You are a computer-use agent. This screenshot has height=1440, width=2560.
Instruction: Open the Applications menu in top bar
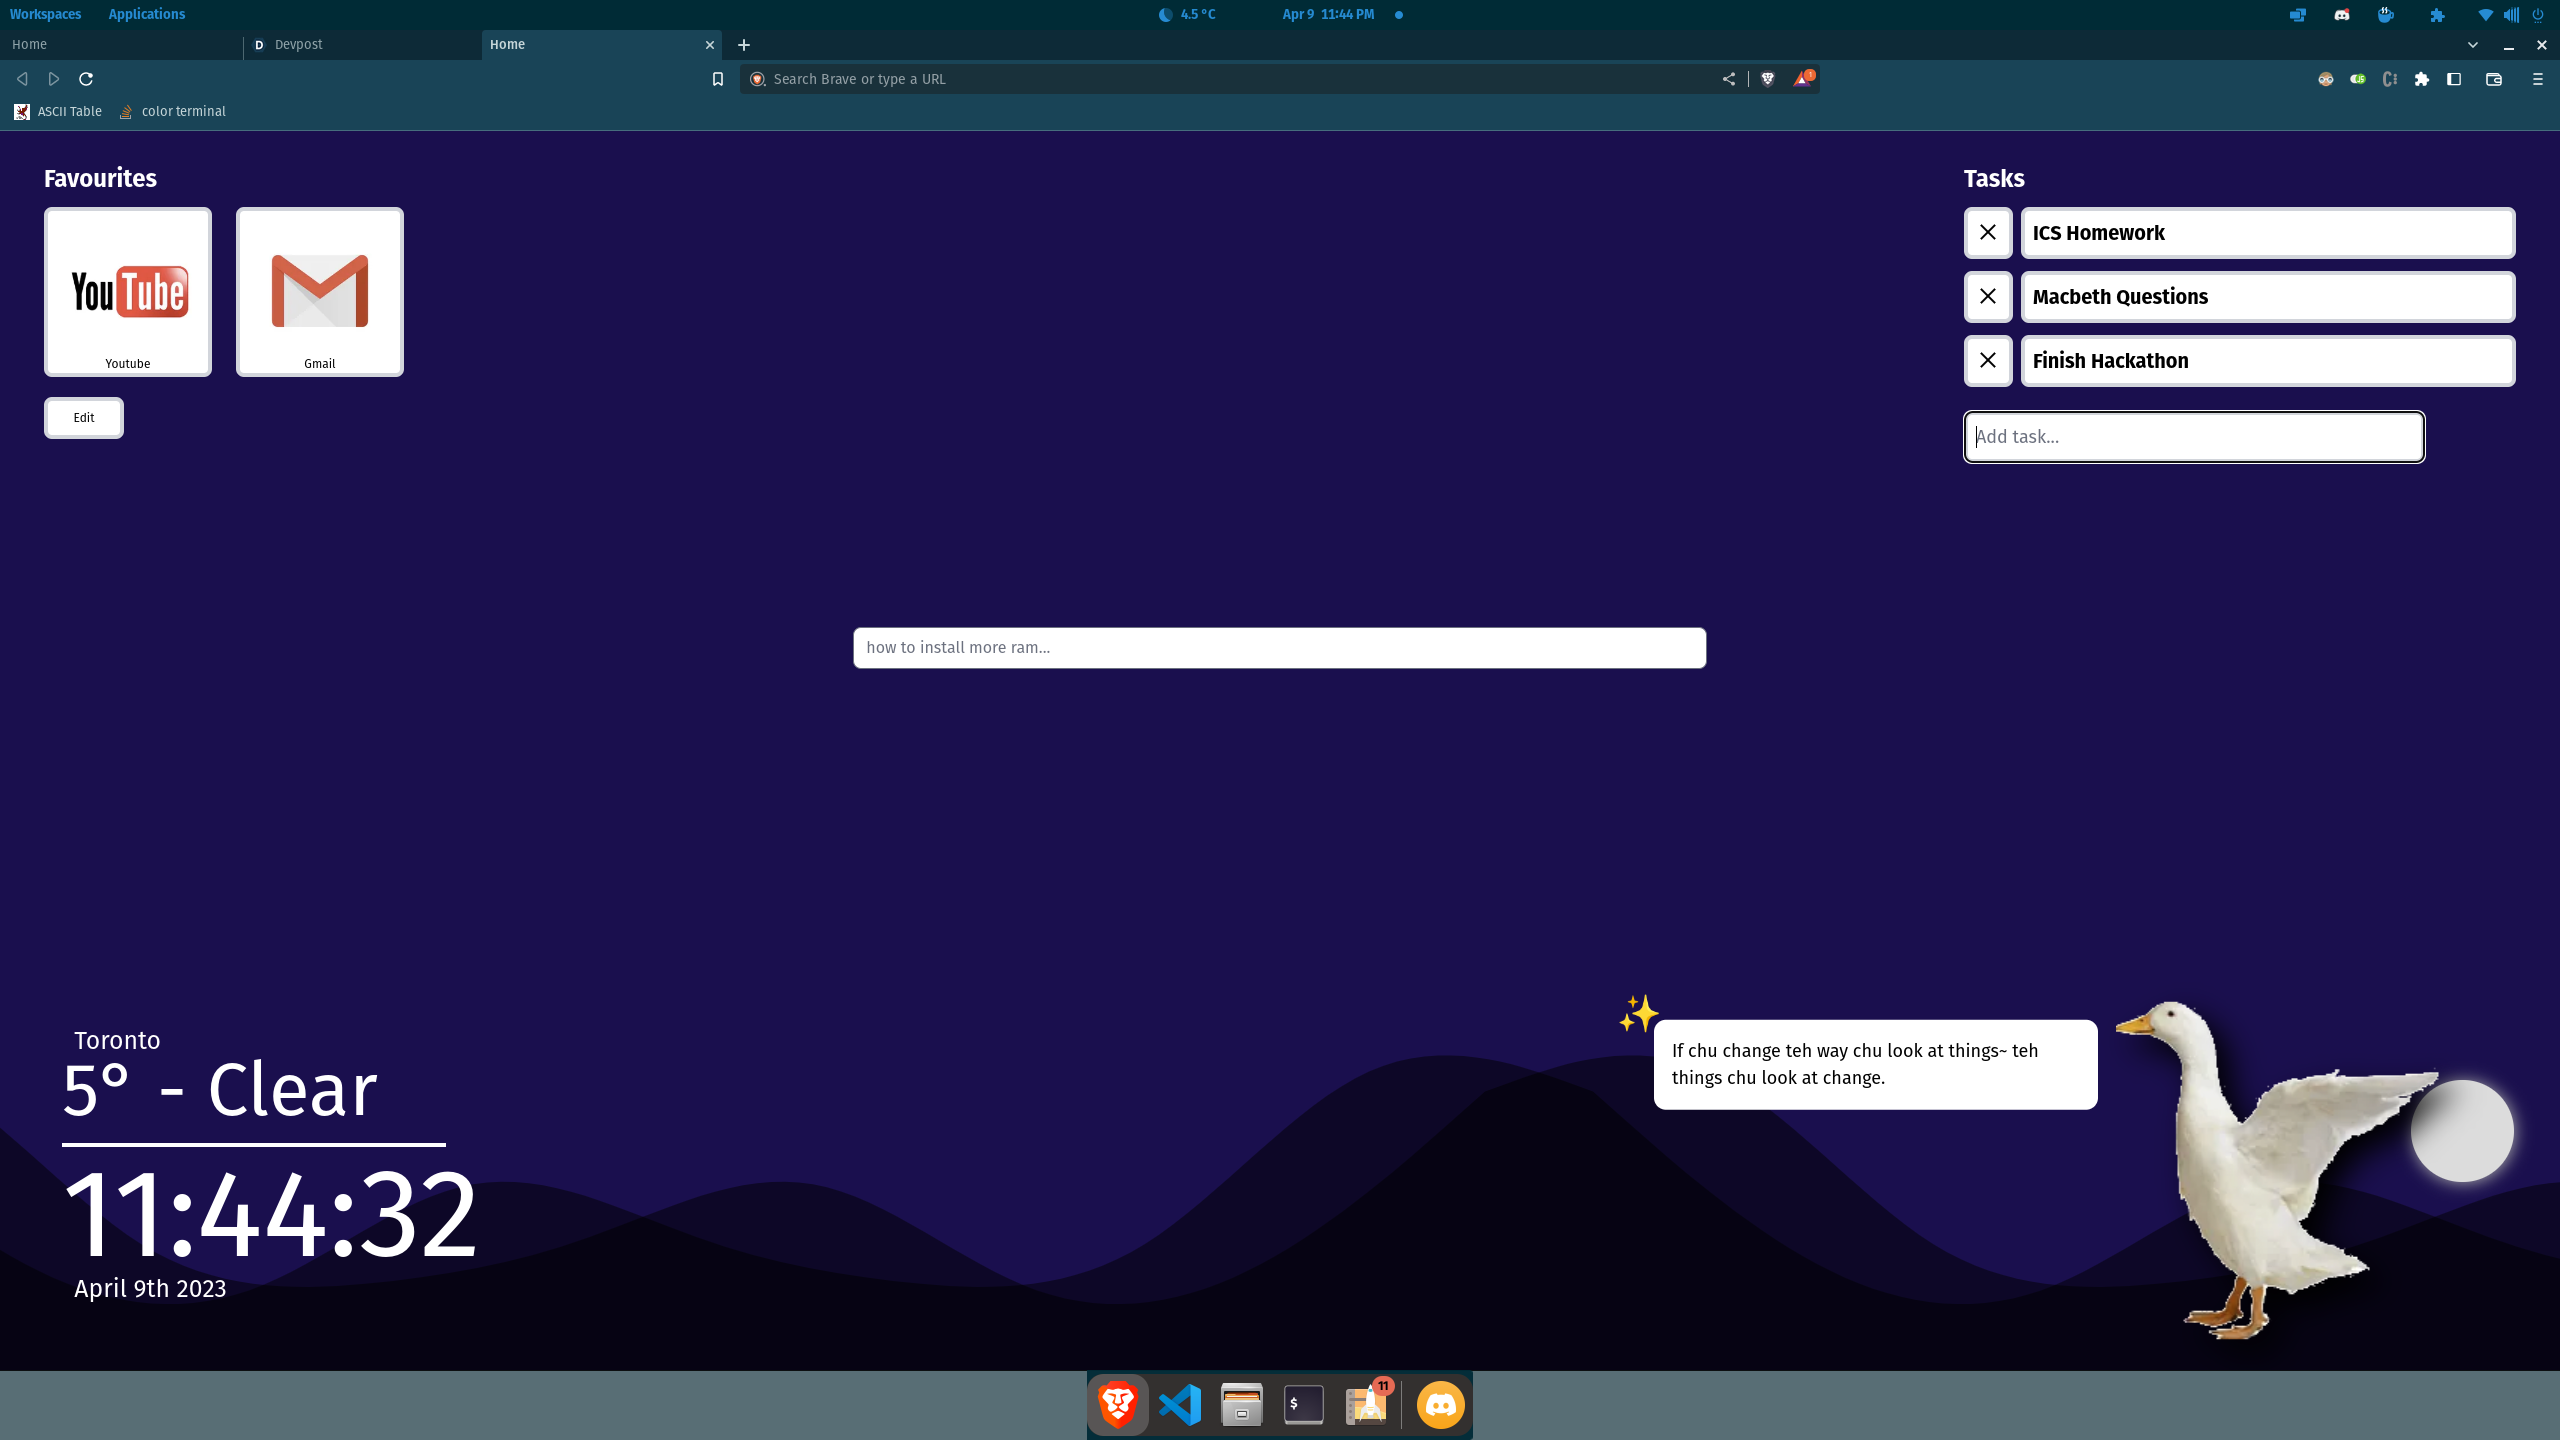tap(146, 14)
